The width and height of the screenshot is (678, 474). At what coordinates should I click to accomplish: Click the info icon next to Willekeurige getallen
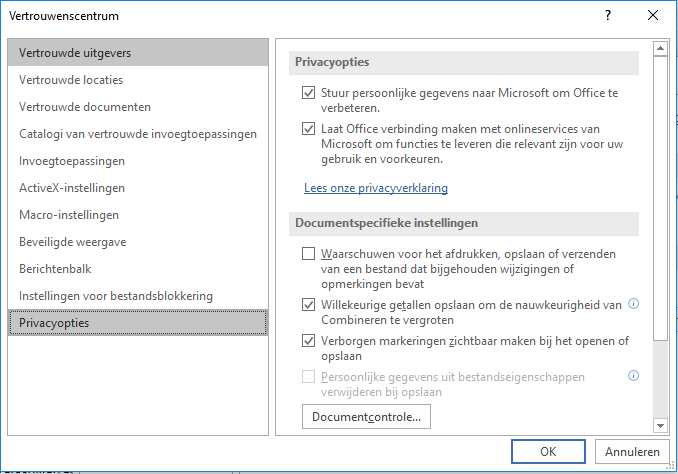(633, 304)
